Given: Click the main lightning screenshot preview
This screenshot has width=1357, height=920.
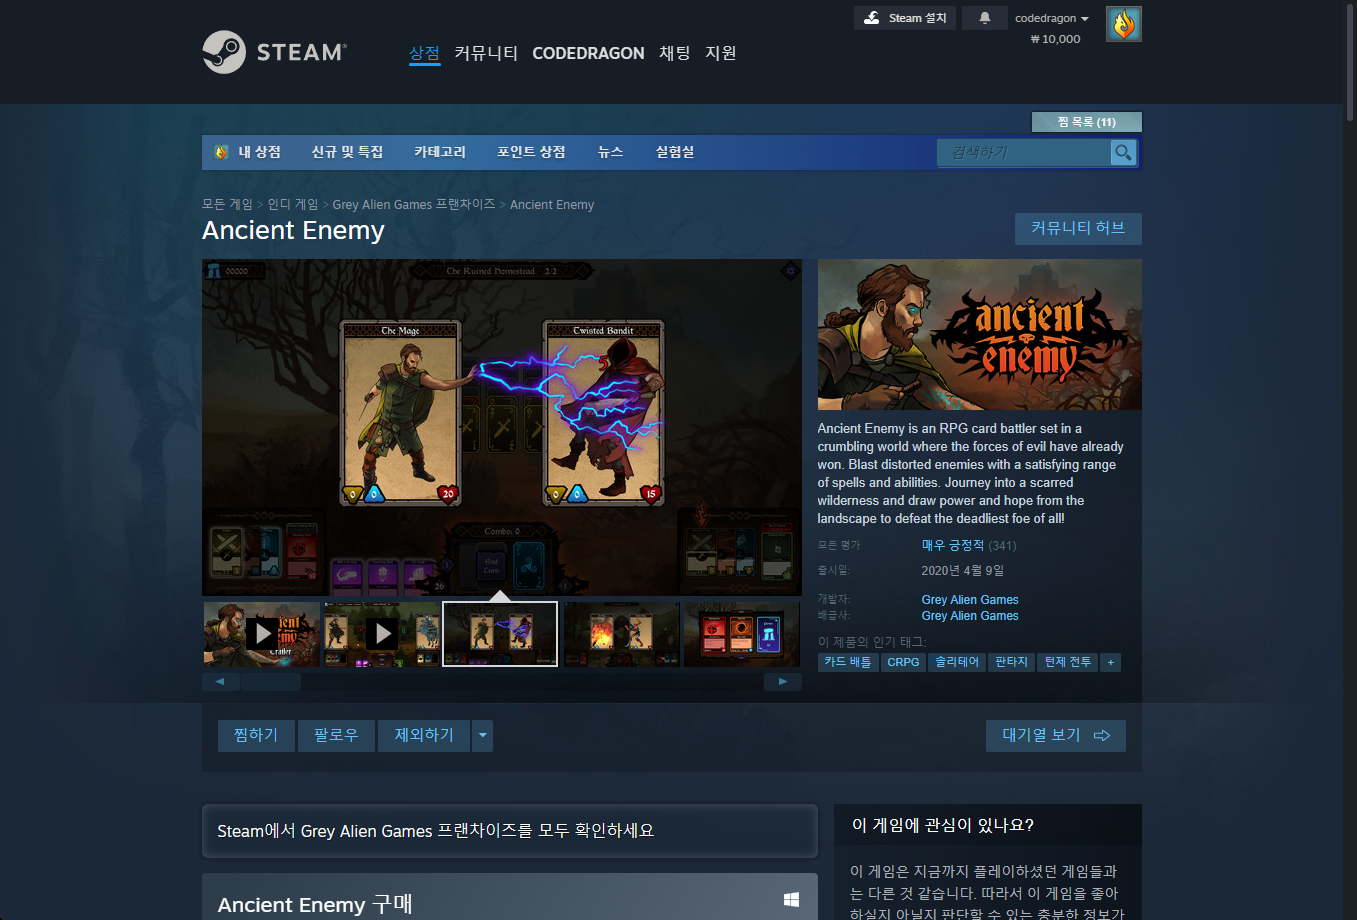Looking at the screenshot, I should pyautogui.click(x=502, y=427).
